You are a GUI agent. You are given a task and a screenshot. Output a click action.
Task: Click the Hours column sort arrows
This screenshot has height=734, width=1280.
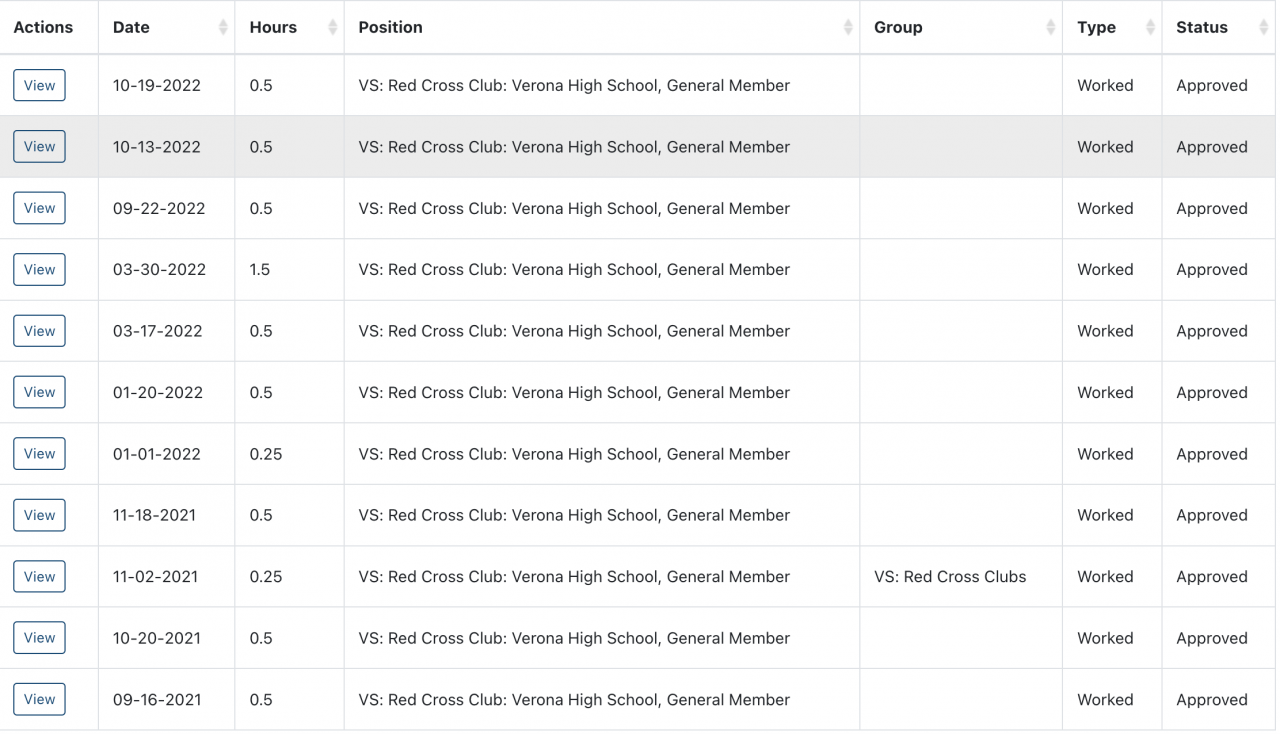tap(332, 28)
